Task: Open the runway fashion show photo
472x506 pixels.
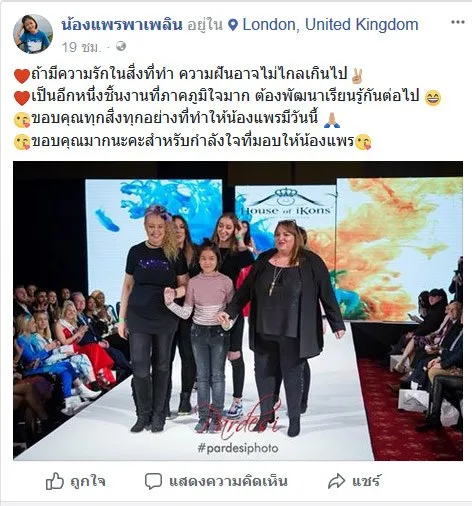Action: 238,311
